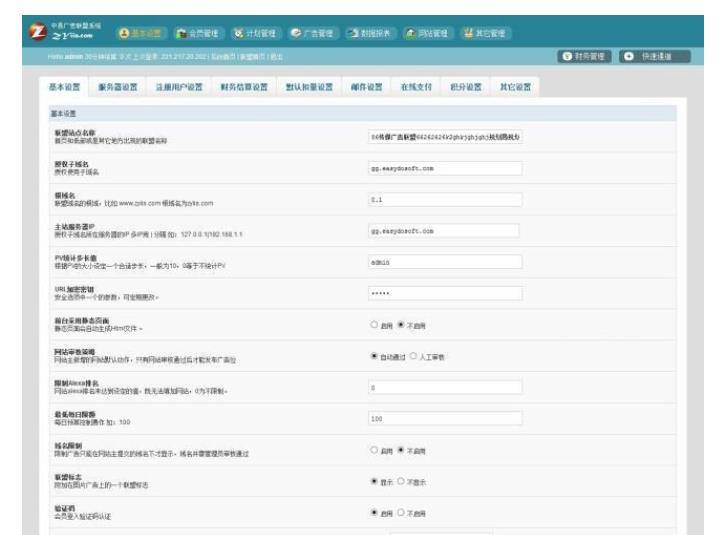Screen dimensions: 723x535
Task: Click the 授权子域名 input field
Action: coord(445,168)
